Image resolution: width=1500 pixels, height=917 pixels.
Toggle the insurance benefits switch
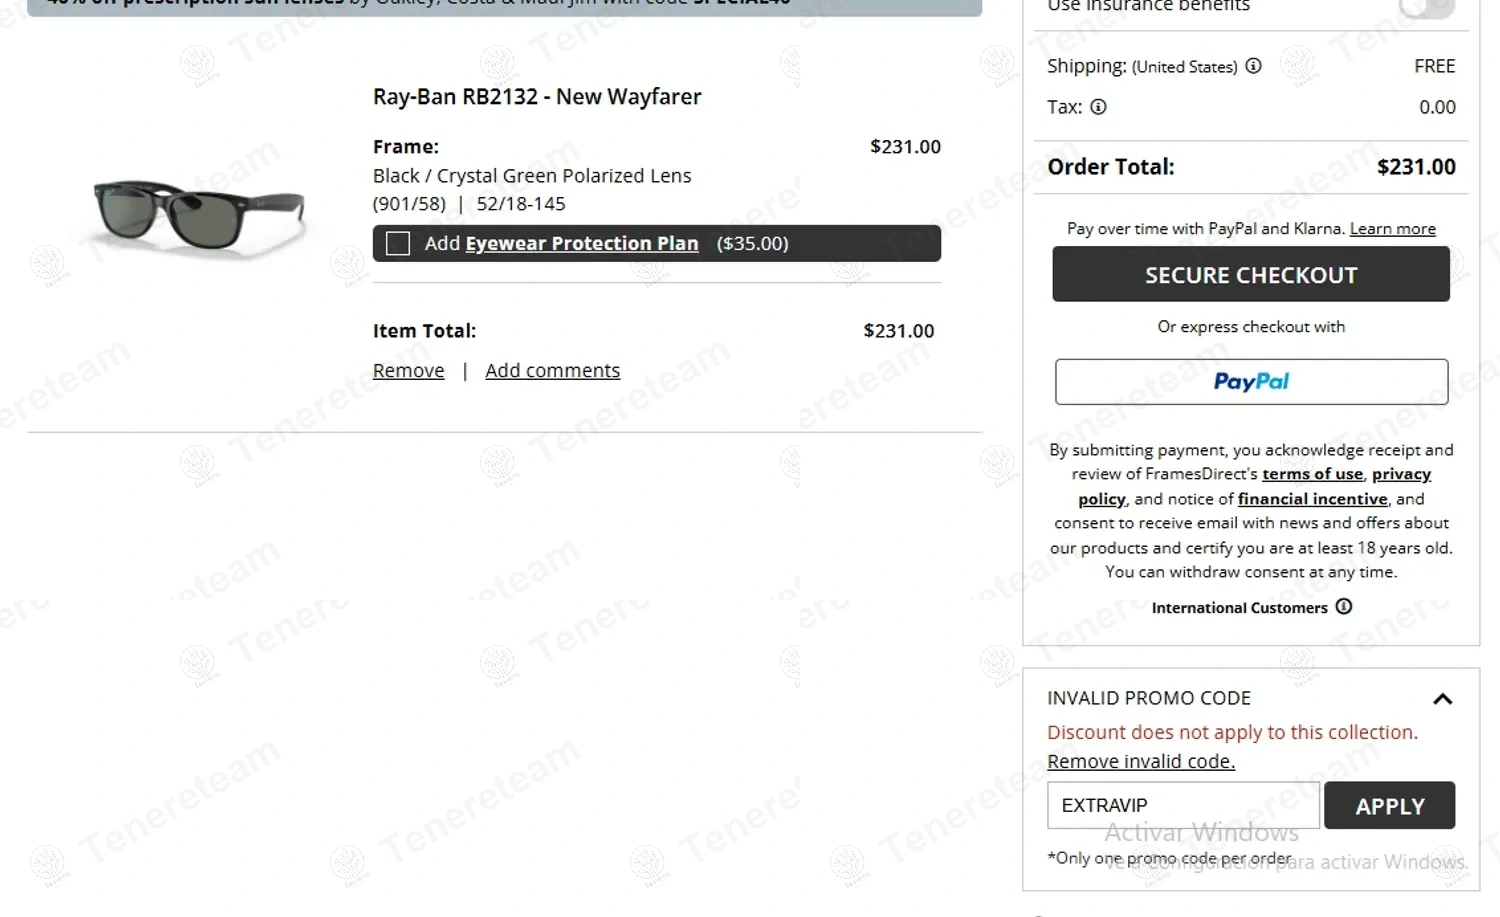point(1426,8)
